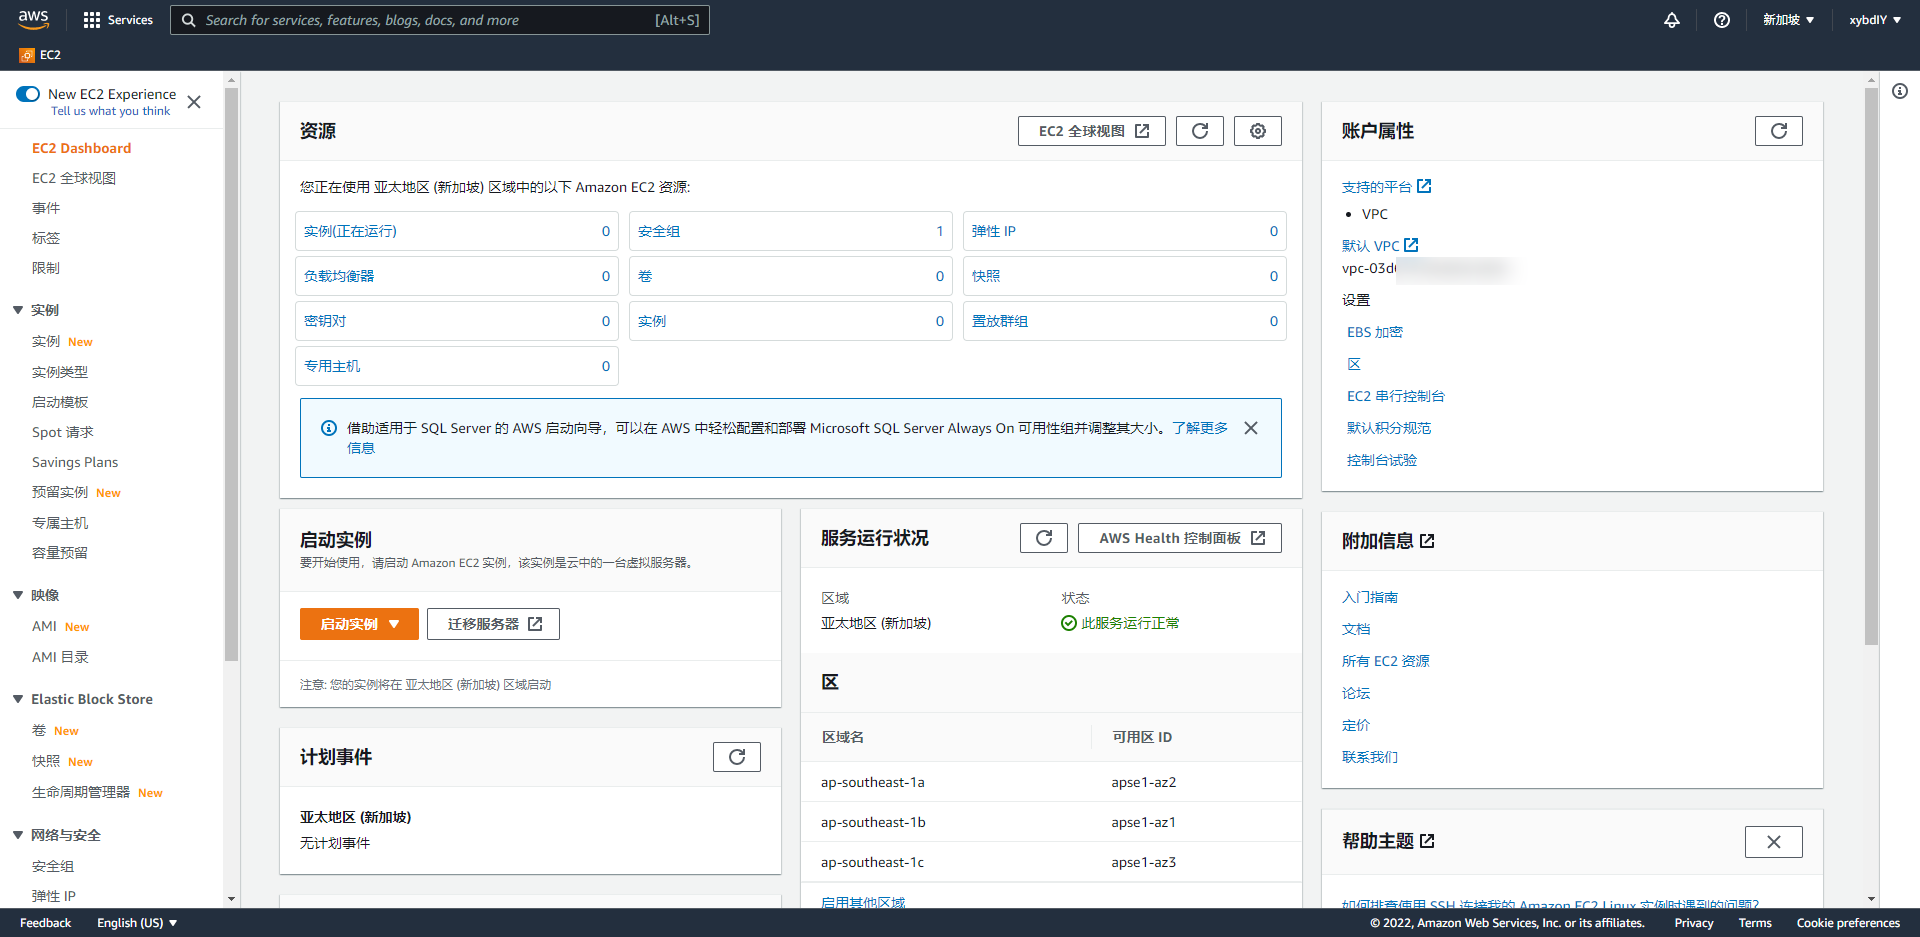
Task: Open EC2 全球视图 in sidebar
Action: click(74, 178)
